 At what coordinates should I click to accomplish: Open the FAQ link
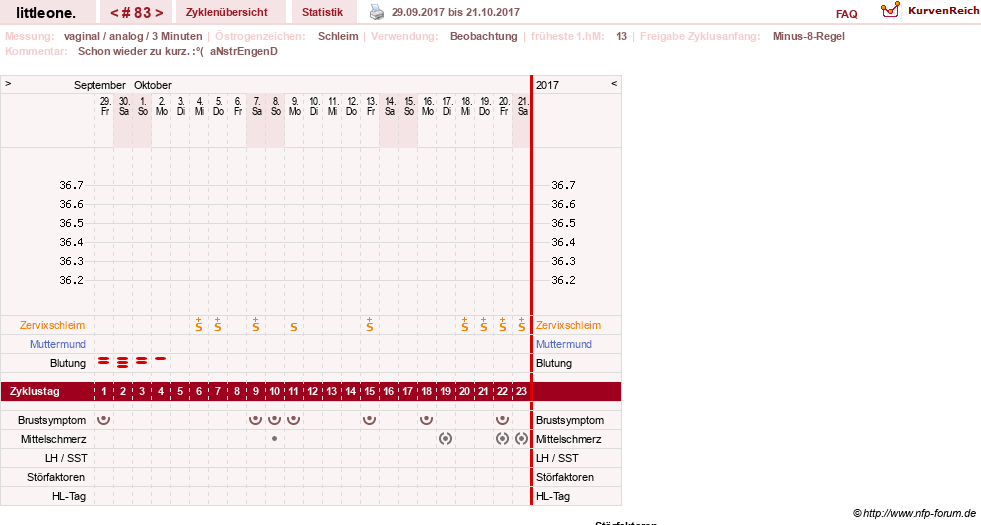tap(846, 14)
